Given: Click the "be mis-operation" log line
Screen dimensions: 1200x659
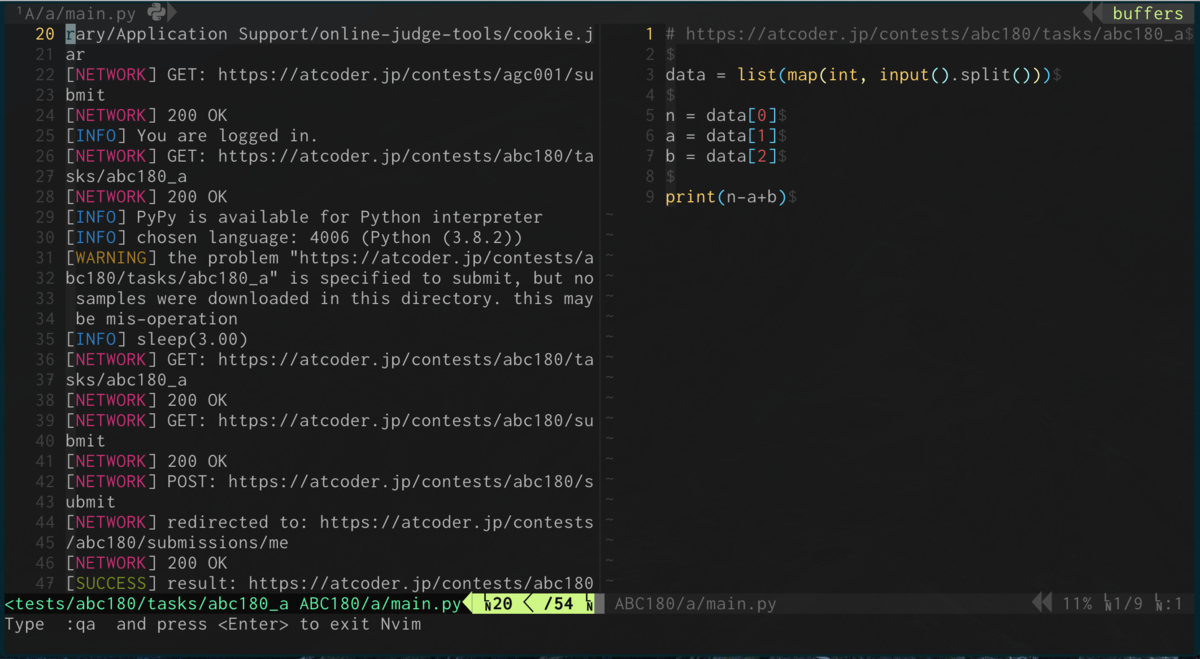Looking at the screenshot, I should [157, 319].
